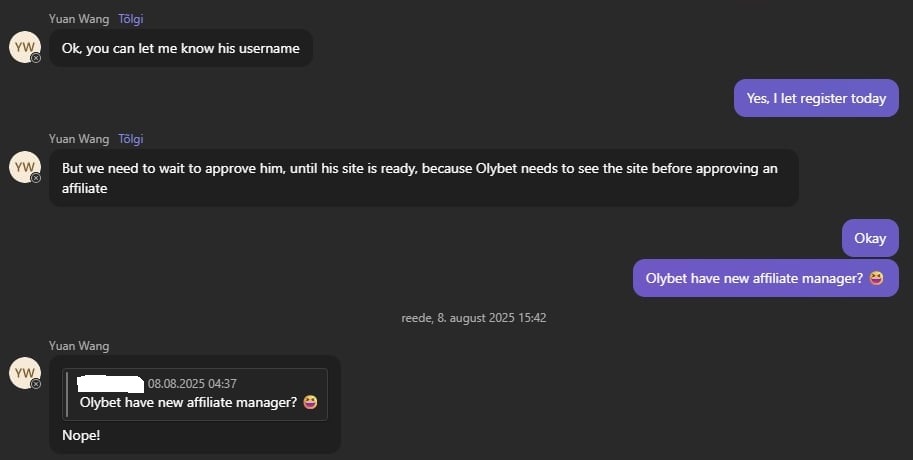
Task: Click the status badge on the middle avatar
Action: click(x=36, y=178)
